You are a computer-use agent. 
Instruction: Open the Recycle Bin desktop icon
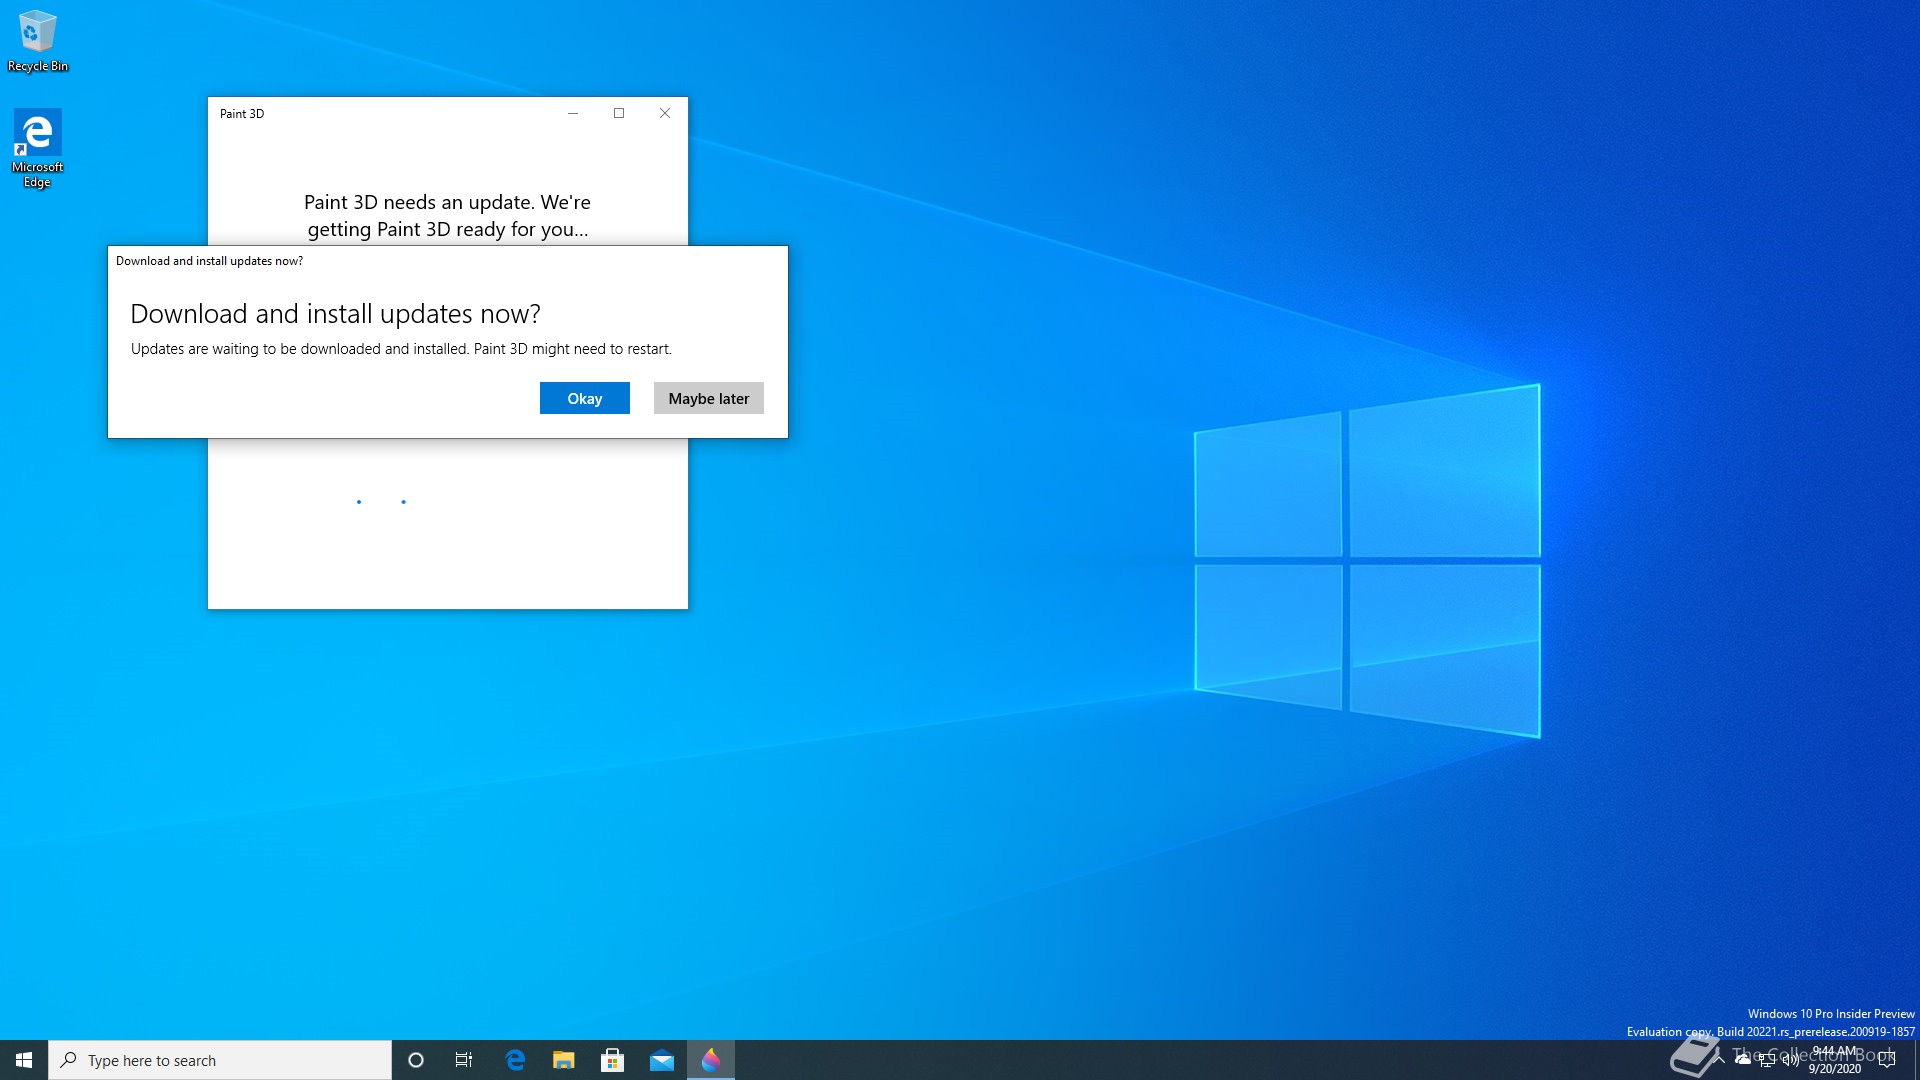tap(38, 41)
